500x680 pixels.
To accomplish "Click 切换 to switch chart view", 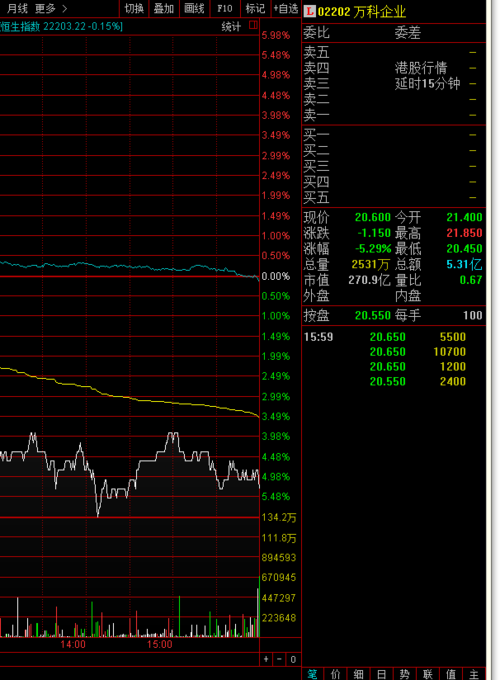I will coord(134,8).
